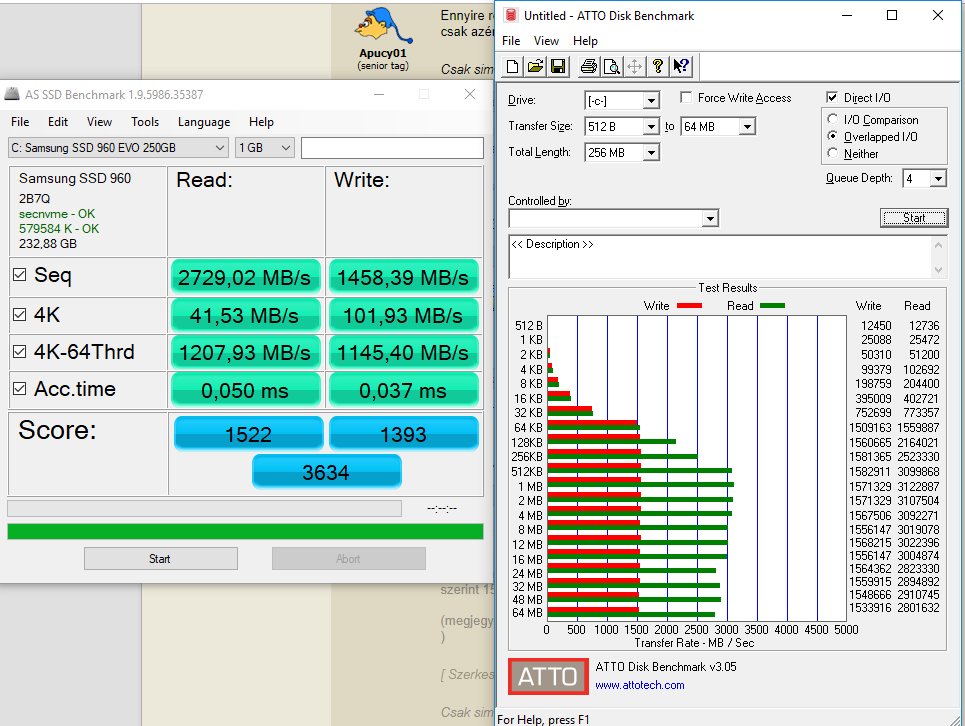Click the Print Preview icon in ATTO toolbar
This screenshot has height=726, width=965.
tap(612, 66)
